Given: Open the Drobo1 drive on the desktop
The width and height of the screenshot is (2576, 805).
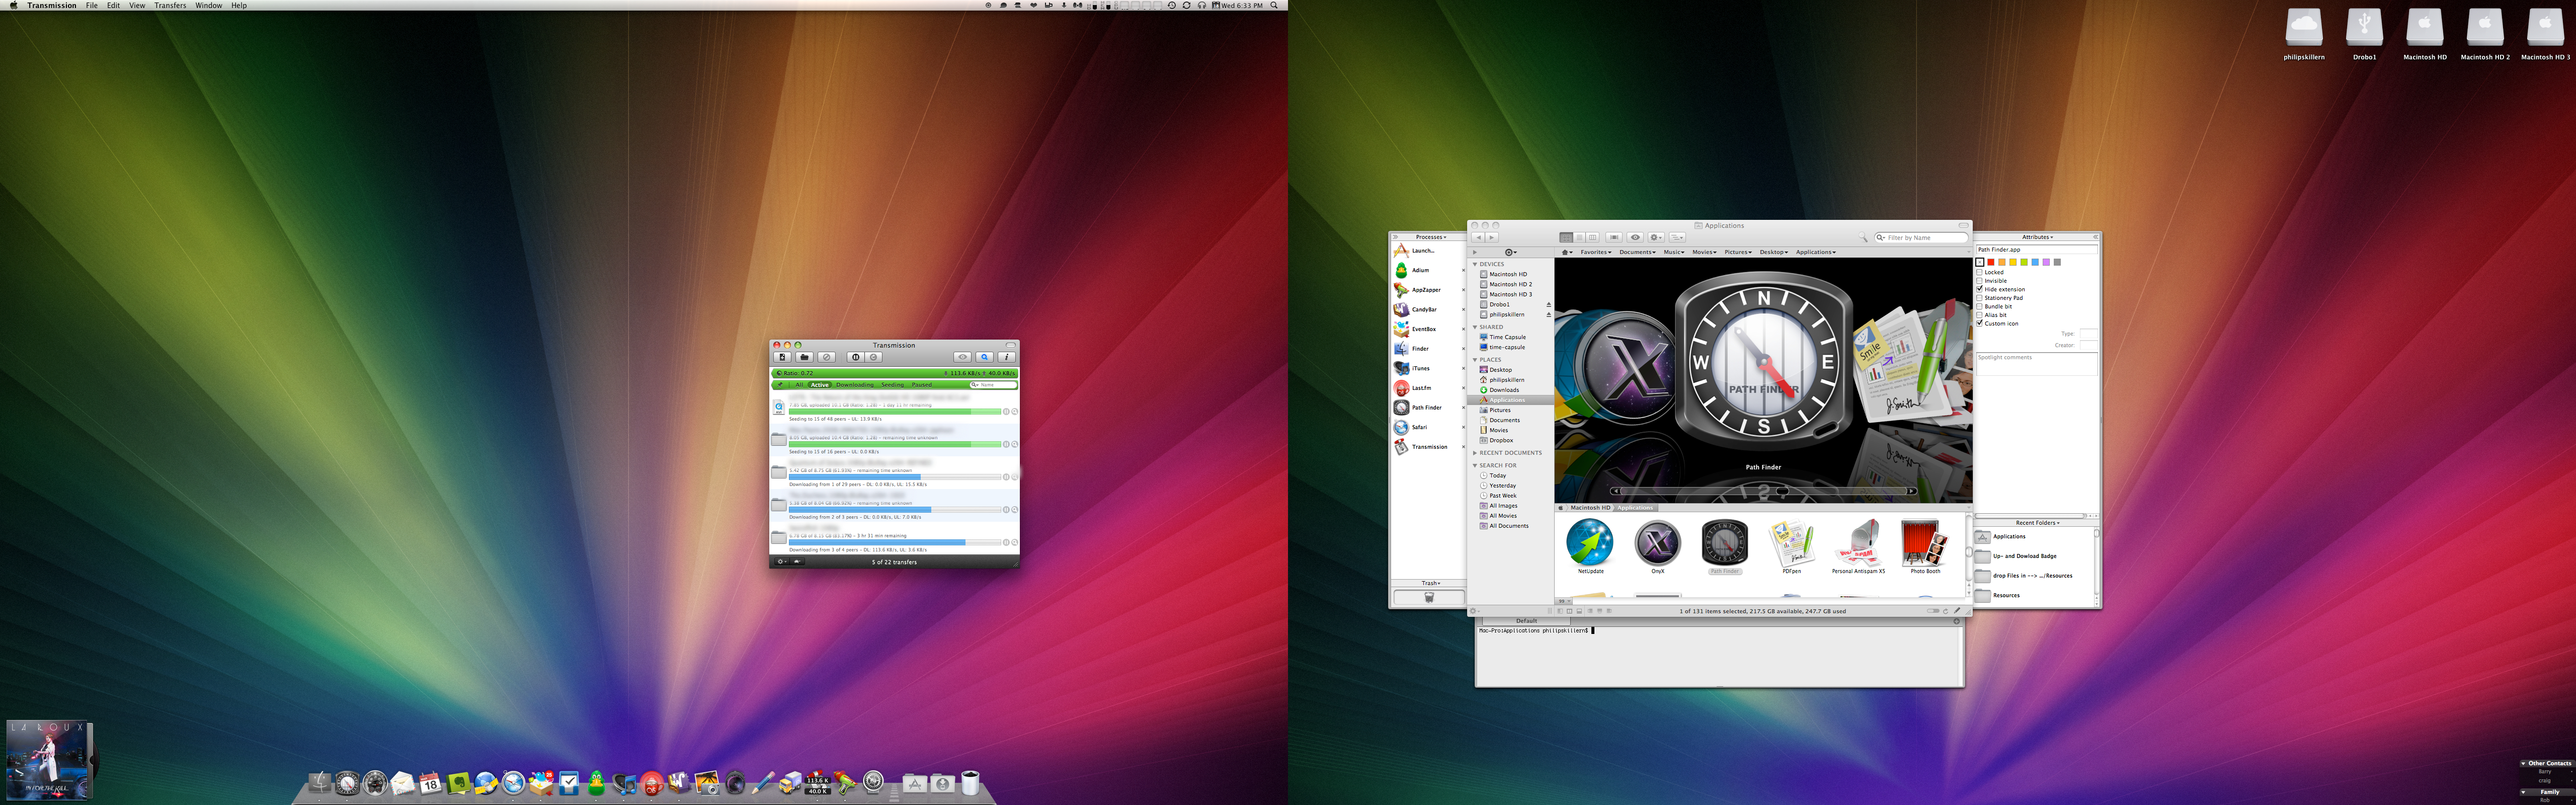Looking at the screenshot, I should 2364,33.
